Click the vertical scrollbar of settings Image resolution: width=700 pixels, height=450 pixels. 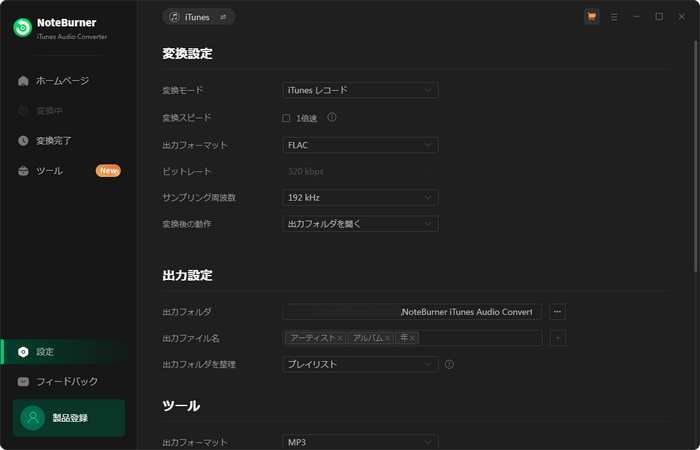[x=696, y=156]
